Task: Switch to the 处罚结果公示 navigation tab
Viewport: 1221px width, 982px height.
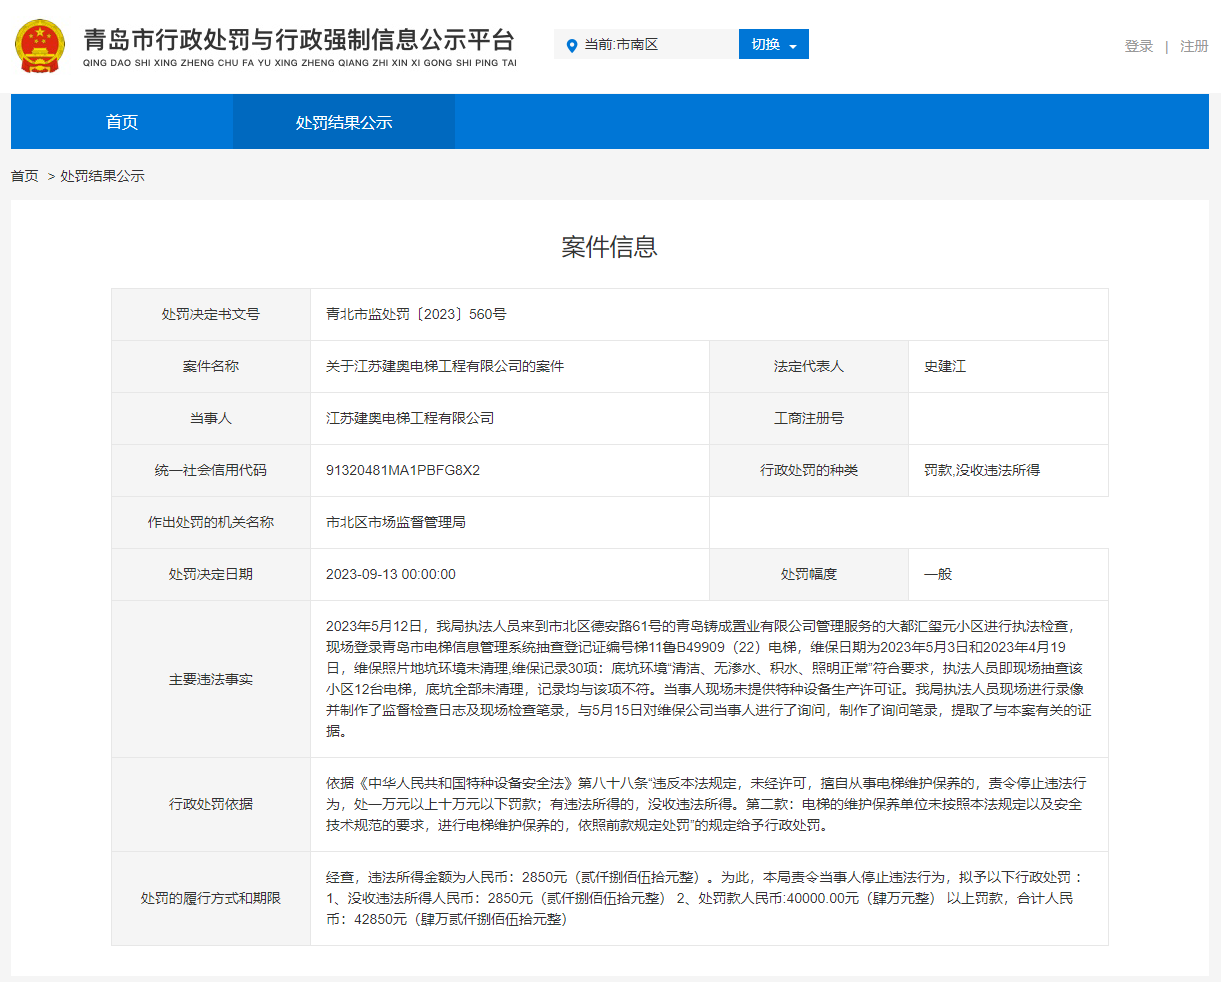Action: click(x=344, y=122)
